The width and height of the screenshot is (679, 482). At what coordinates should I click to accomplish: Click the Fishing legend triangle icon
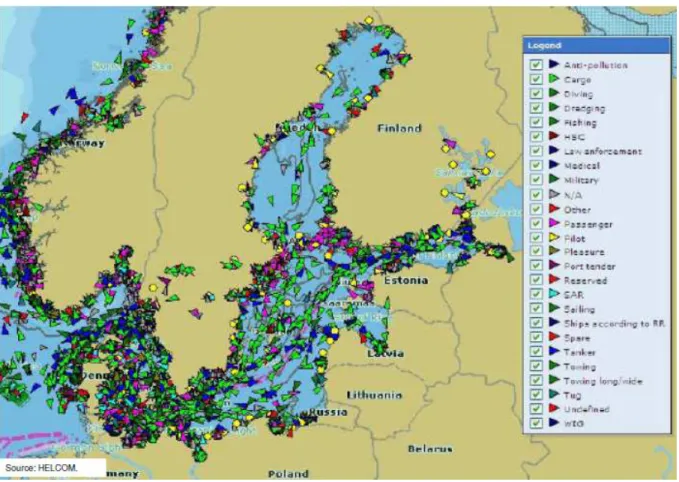[x=554, y=122]
